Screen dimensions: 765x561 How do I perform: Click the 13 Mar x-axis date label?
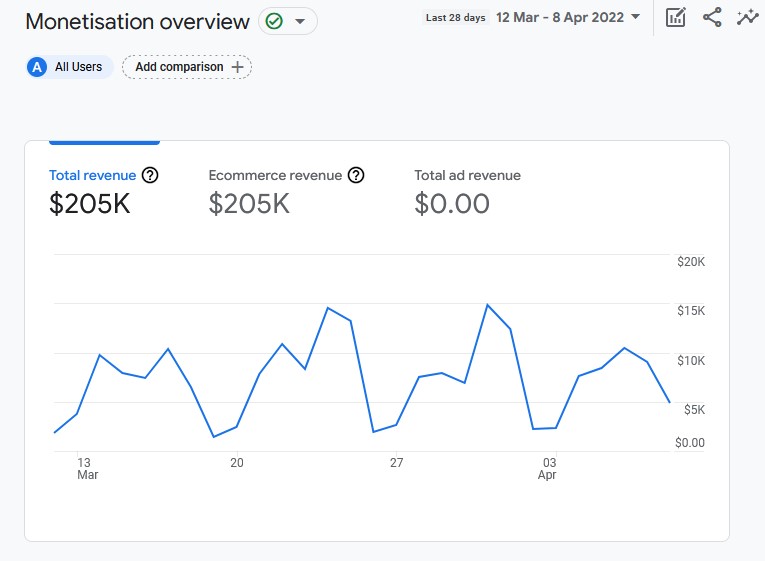(87, 468)
